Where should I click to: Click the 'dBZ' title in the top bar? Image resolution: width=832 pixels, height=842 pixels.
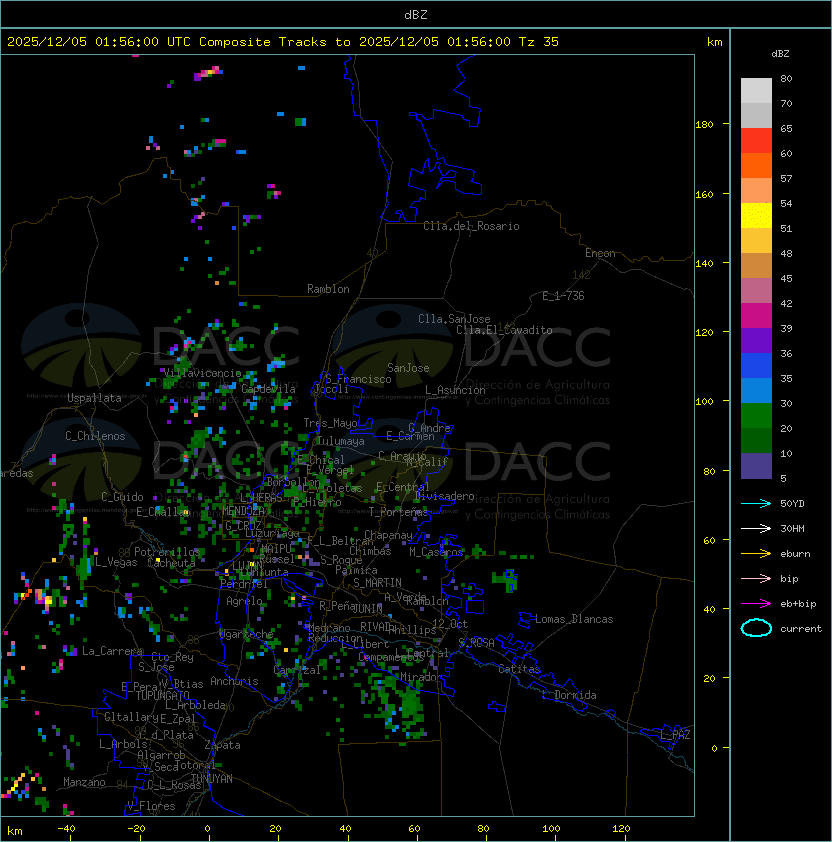coord(416,15)
